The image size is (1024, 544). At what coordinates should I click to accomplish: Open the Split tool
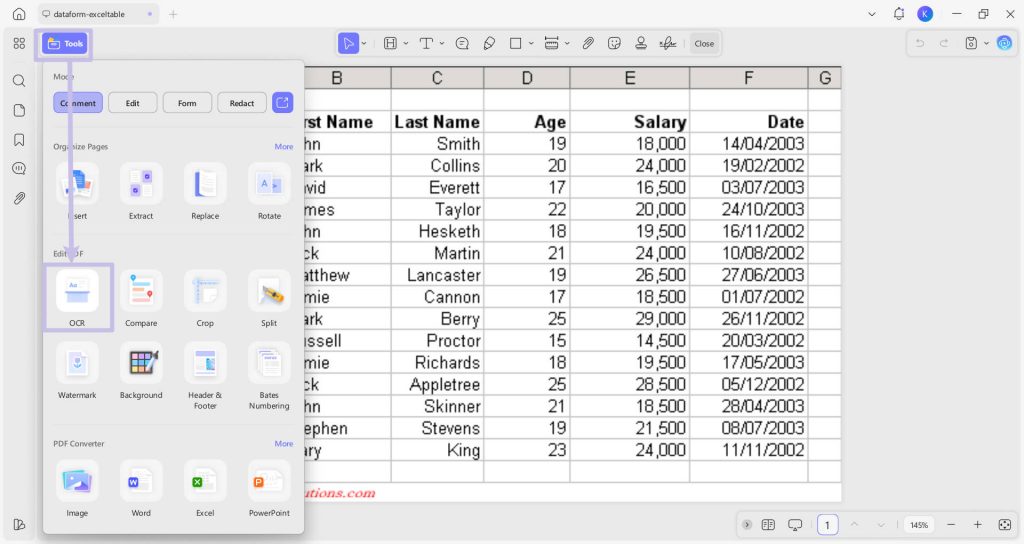[x=269, y=298]
